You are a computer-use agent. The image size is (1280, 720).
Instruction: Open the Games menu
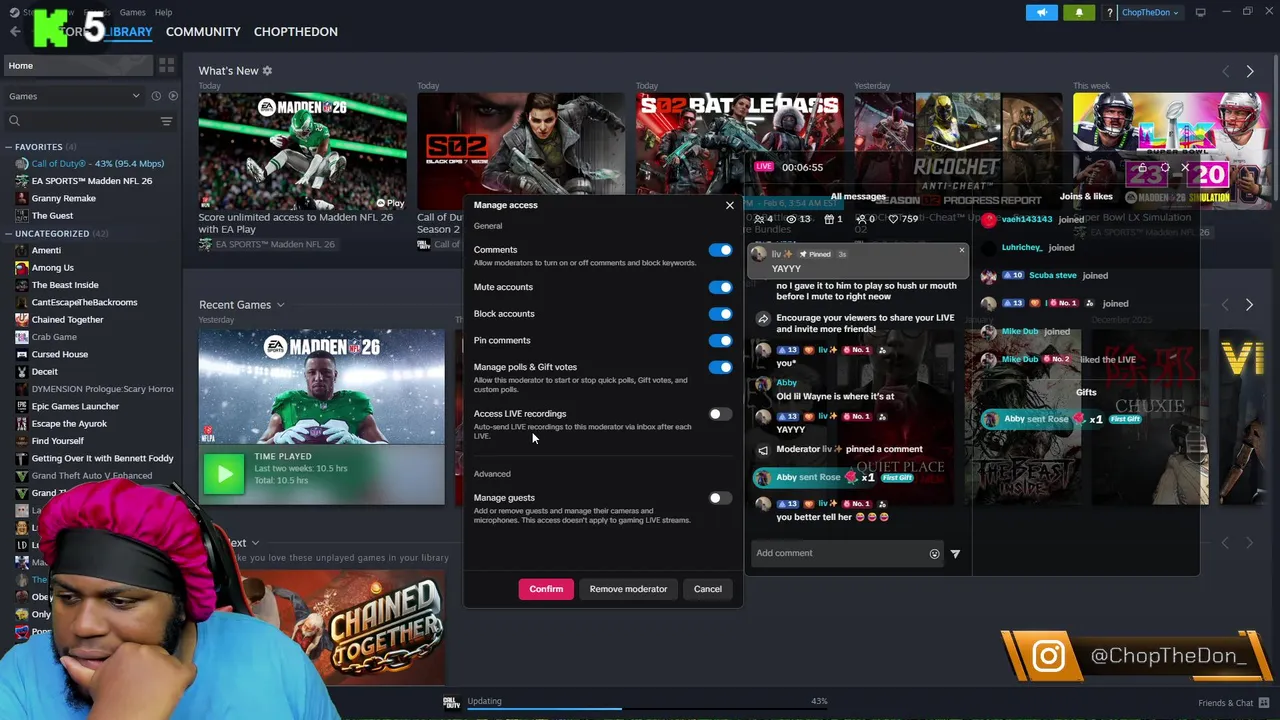(132, 12)
